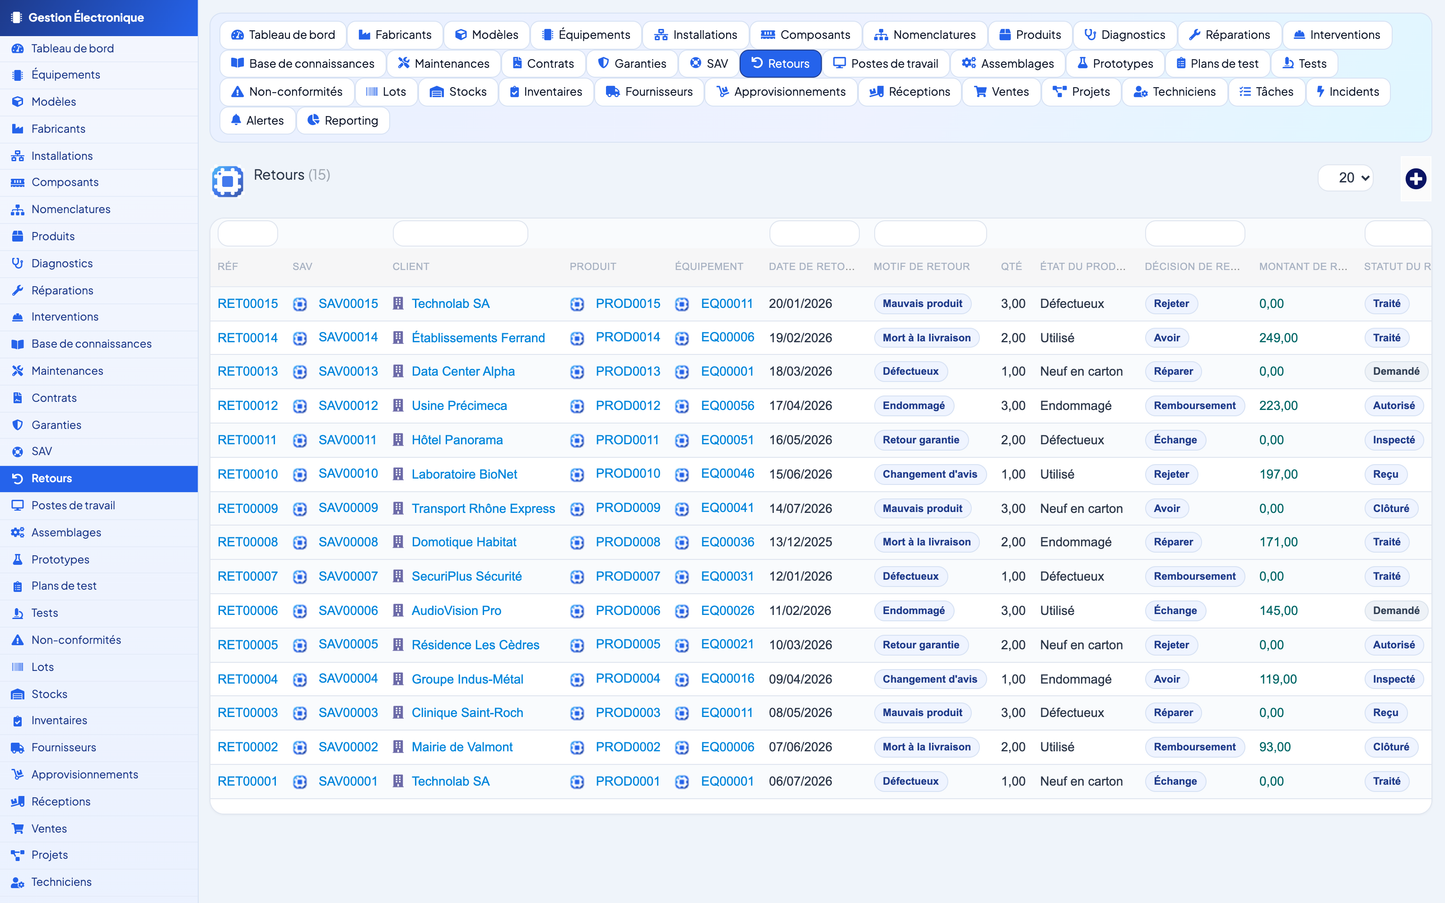Image resolution: width=1445 pixels, height=903 pixels.
Task: Click the plus icon to add a return
Action: [1415, 179]
